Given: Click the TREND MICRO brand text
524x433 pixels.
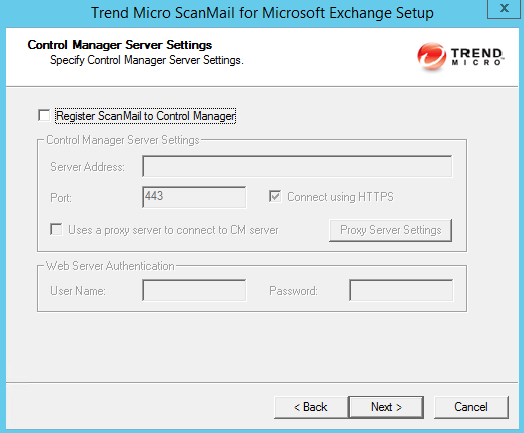Looking at the screenshot, I should 477,57.
